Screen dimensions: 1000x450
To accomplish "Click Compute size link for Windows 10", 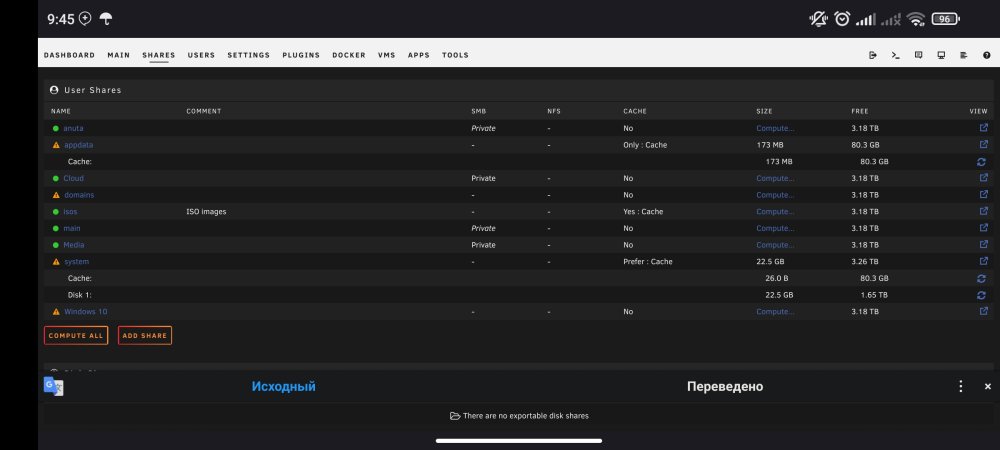I will [775, 312].
